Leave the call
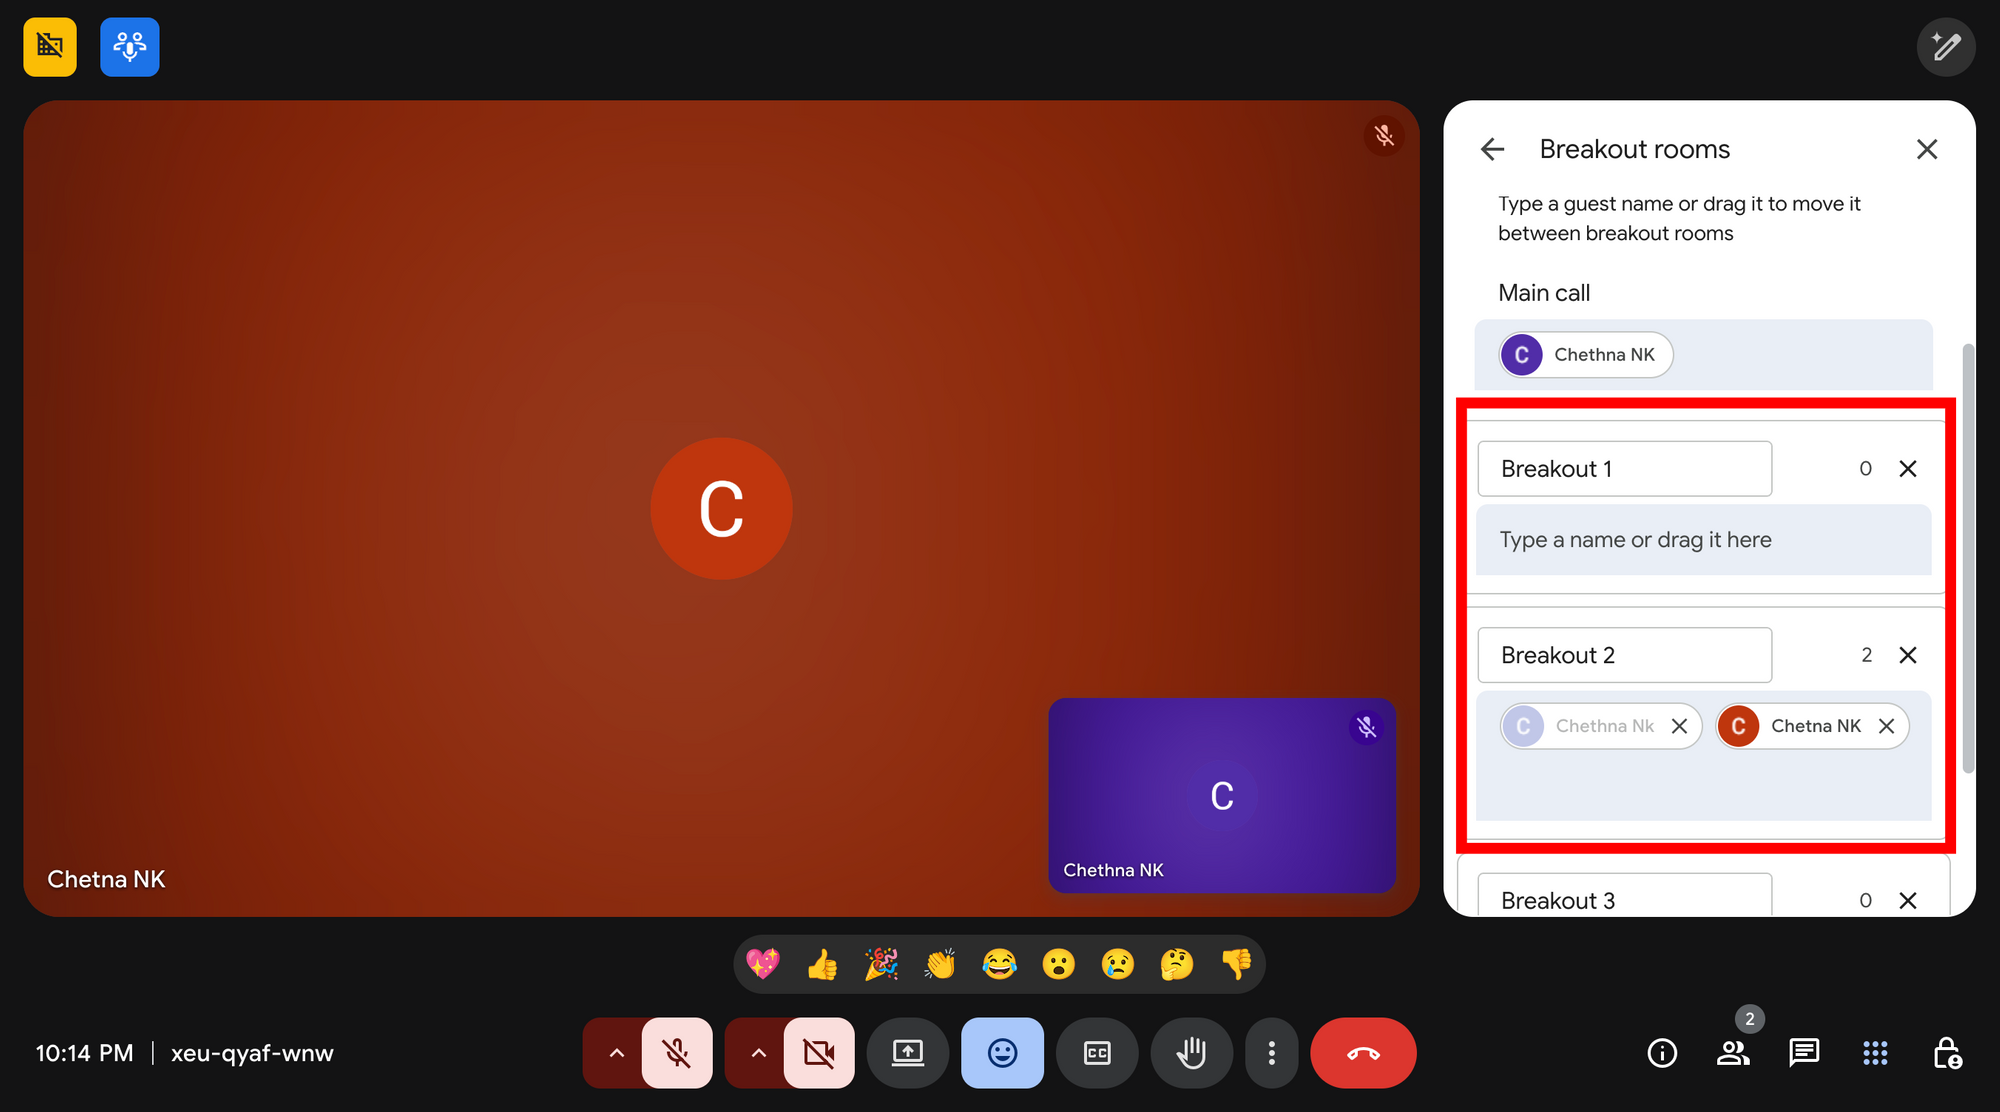 click(x=1362, y=1052)
